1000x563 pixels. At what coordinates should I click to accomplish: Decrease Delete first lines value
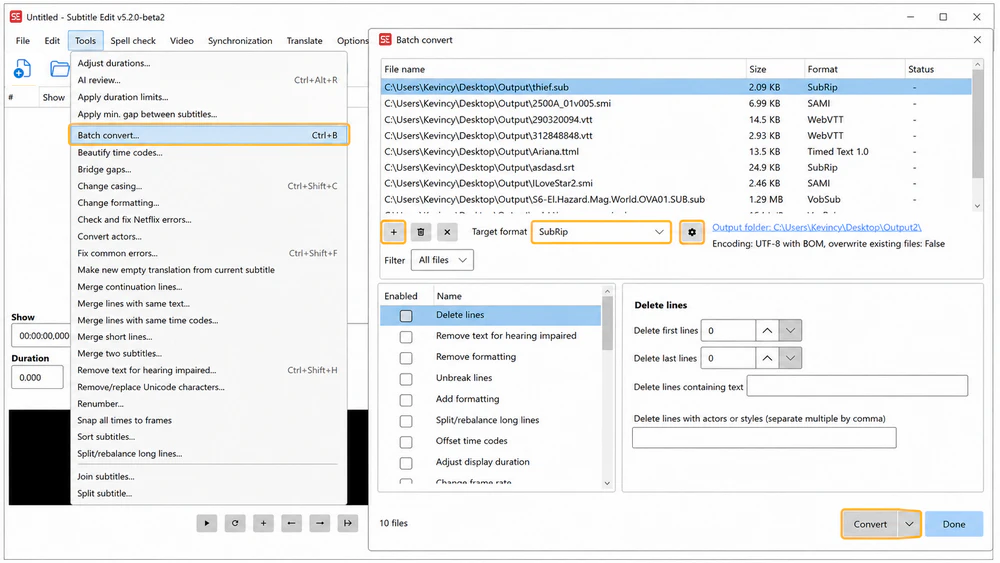click(x=790, y=331)
